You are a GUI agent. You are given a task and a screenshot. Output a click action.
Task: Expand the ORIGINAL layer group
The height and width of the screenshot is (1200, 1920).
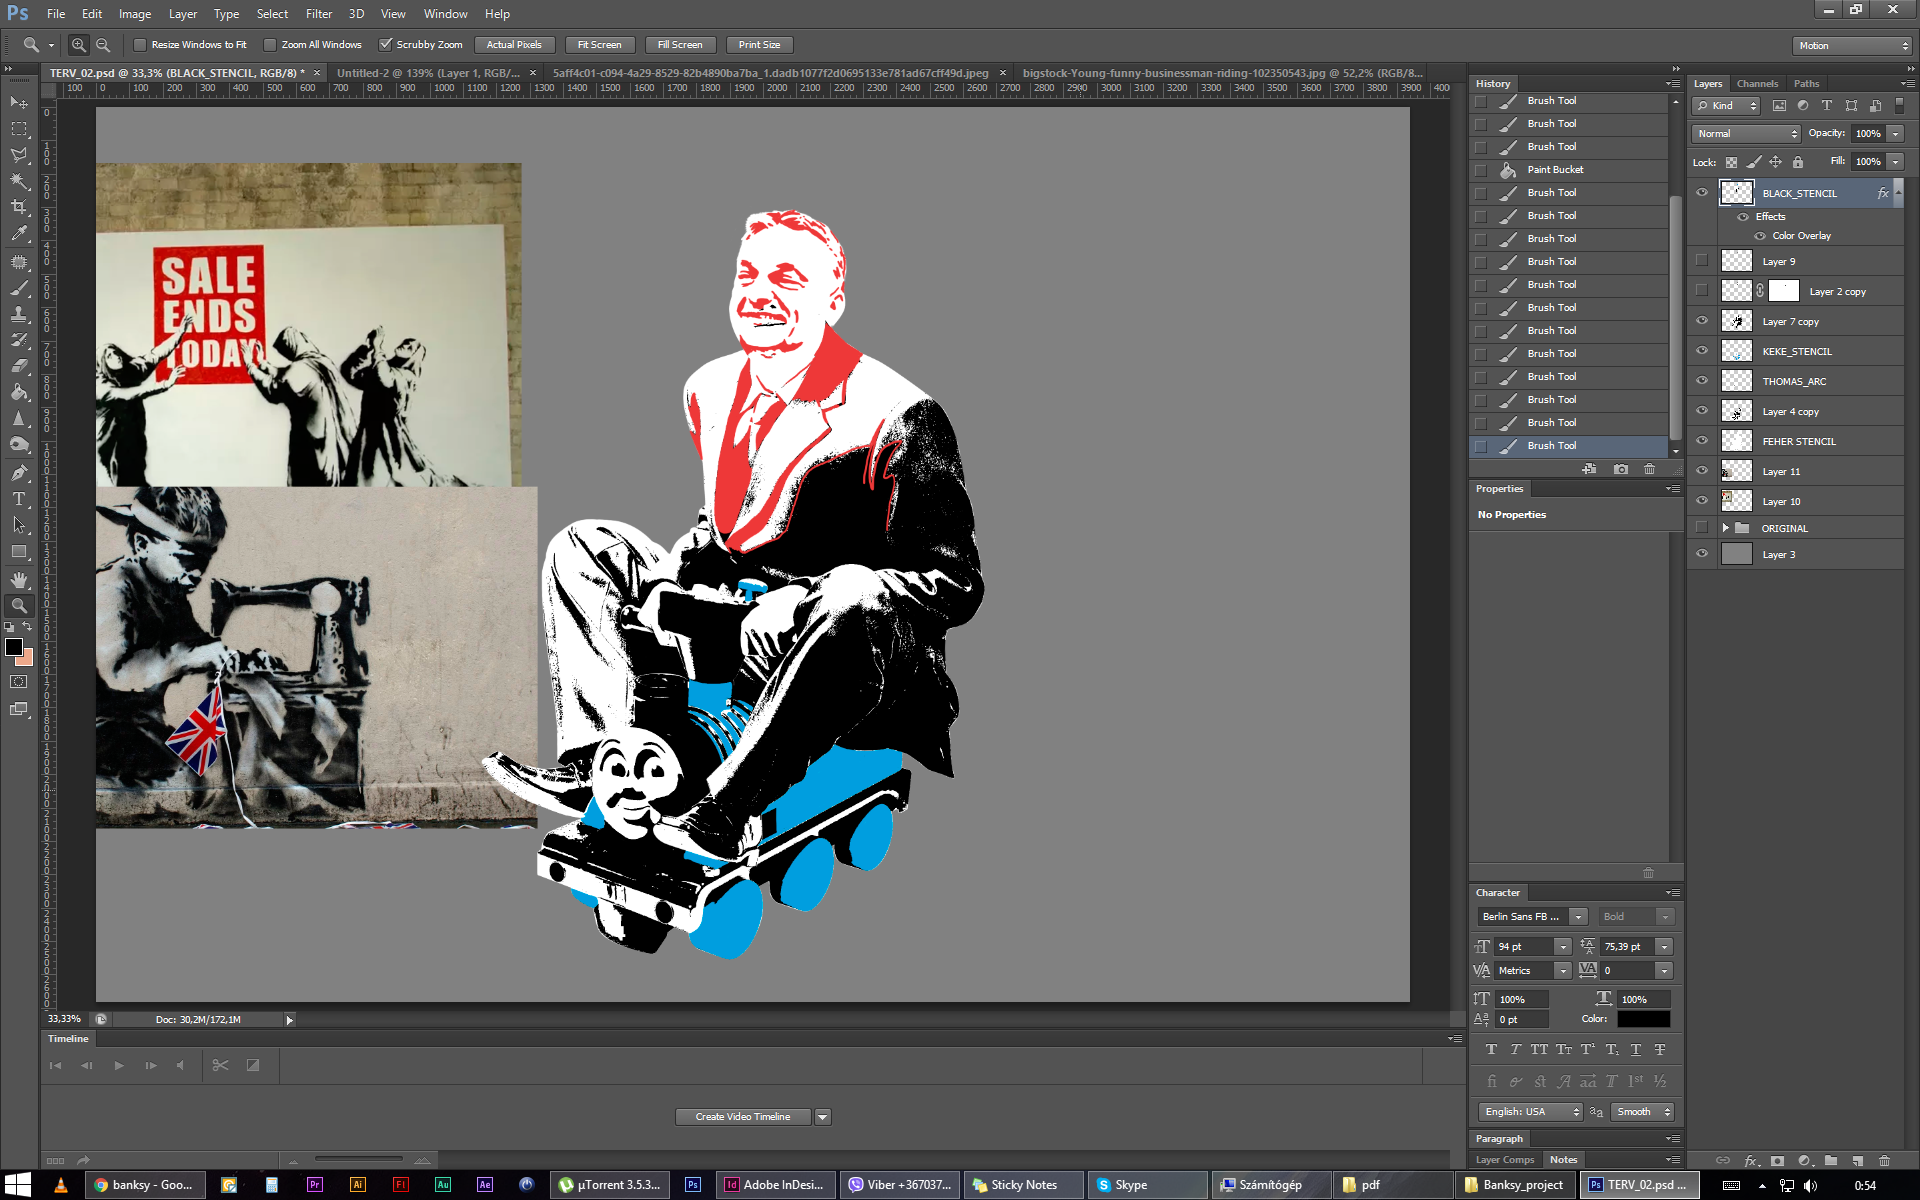coord(1725,528)
